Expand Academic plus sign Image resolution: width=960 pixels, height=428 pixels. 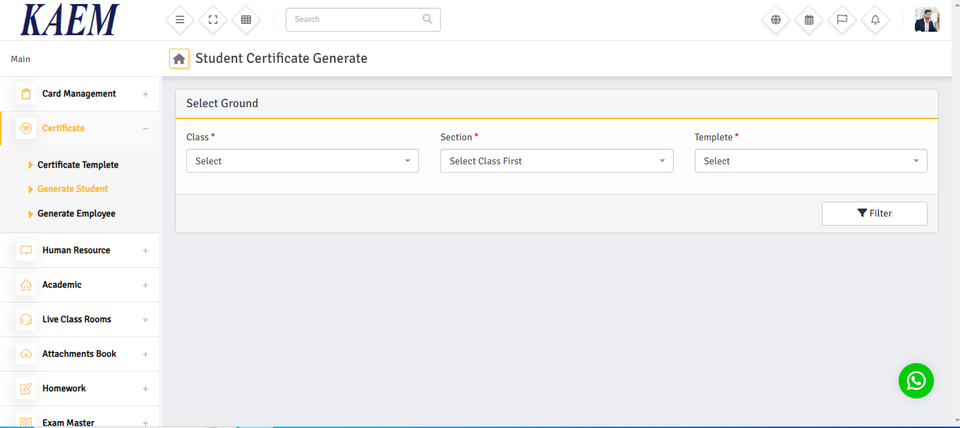pyautogui.click(x=145, y=285)
